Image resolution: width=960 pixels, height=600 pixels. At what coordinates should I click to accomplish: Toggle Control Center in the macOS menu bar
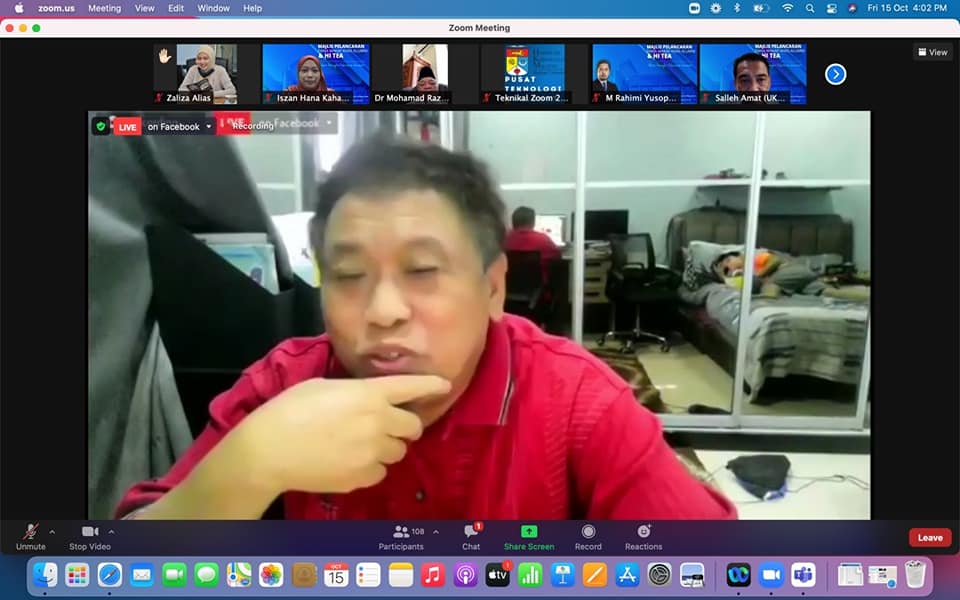coord(831,8)
